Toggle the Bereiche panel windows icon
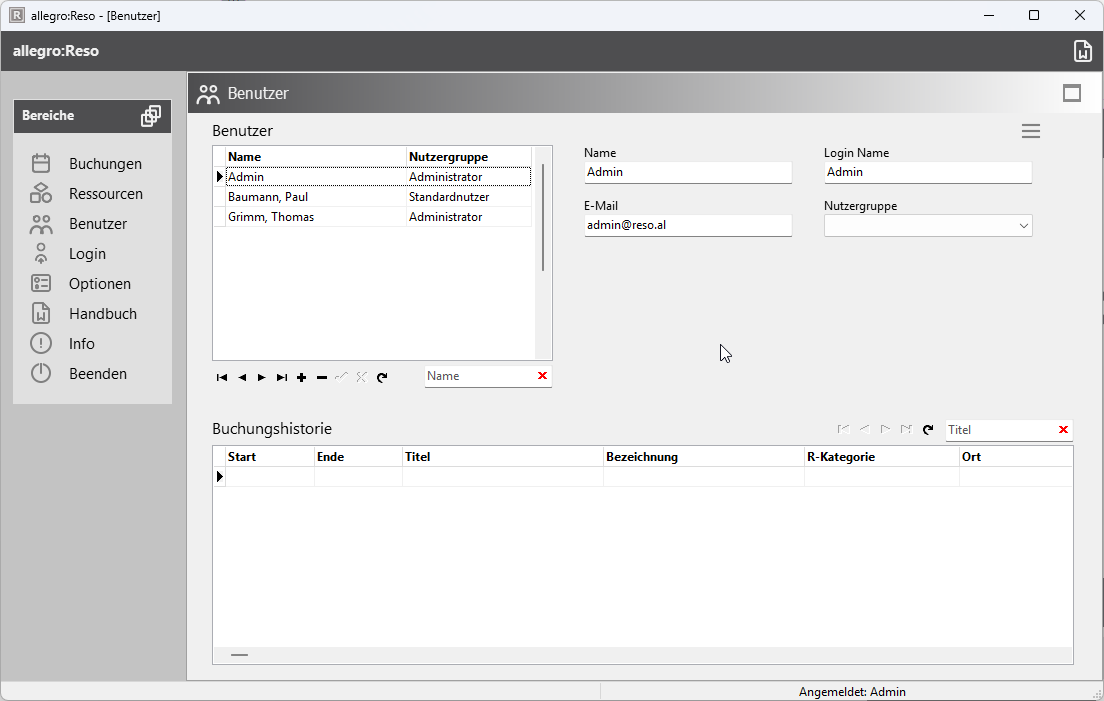Image resolution: width=1104 pixels, height=701 pixels. [x=151, y=116]
